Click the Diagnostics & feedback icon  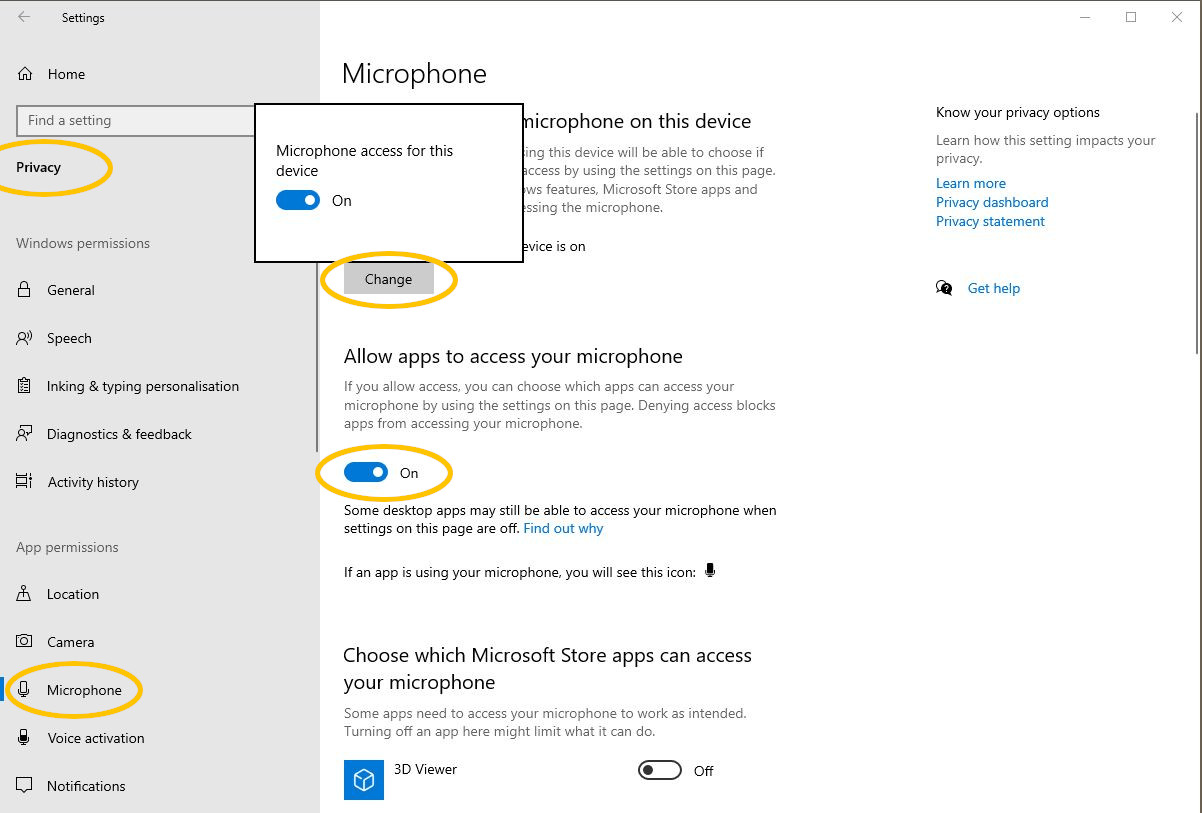click(25, 434)
